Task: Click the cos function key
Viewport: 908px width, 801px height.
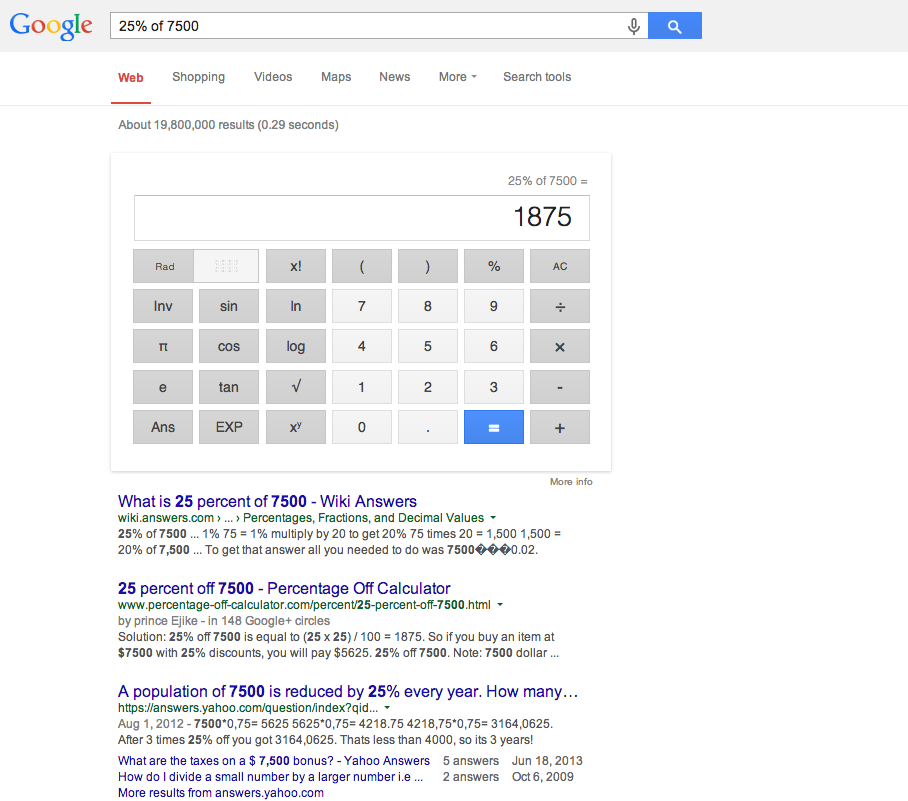Action: coord(229,346)
